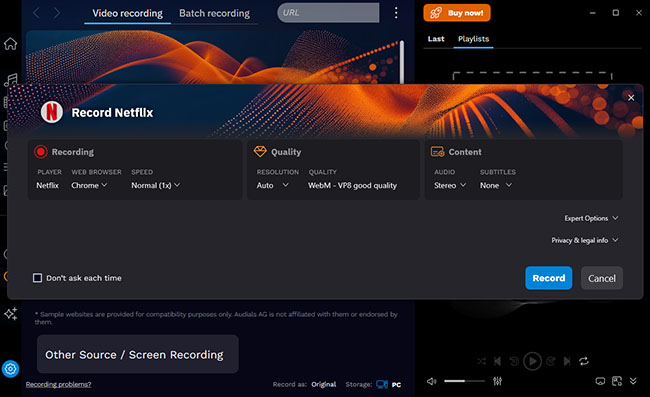Viewport: 650px width, 397px height.
Task: Navigate forward with right arrow
Action: click(57, 13)
